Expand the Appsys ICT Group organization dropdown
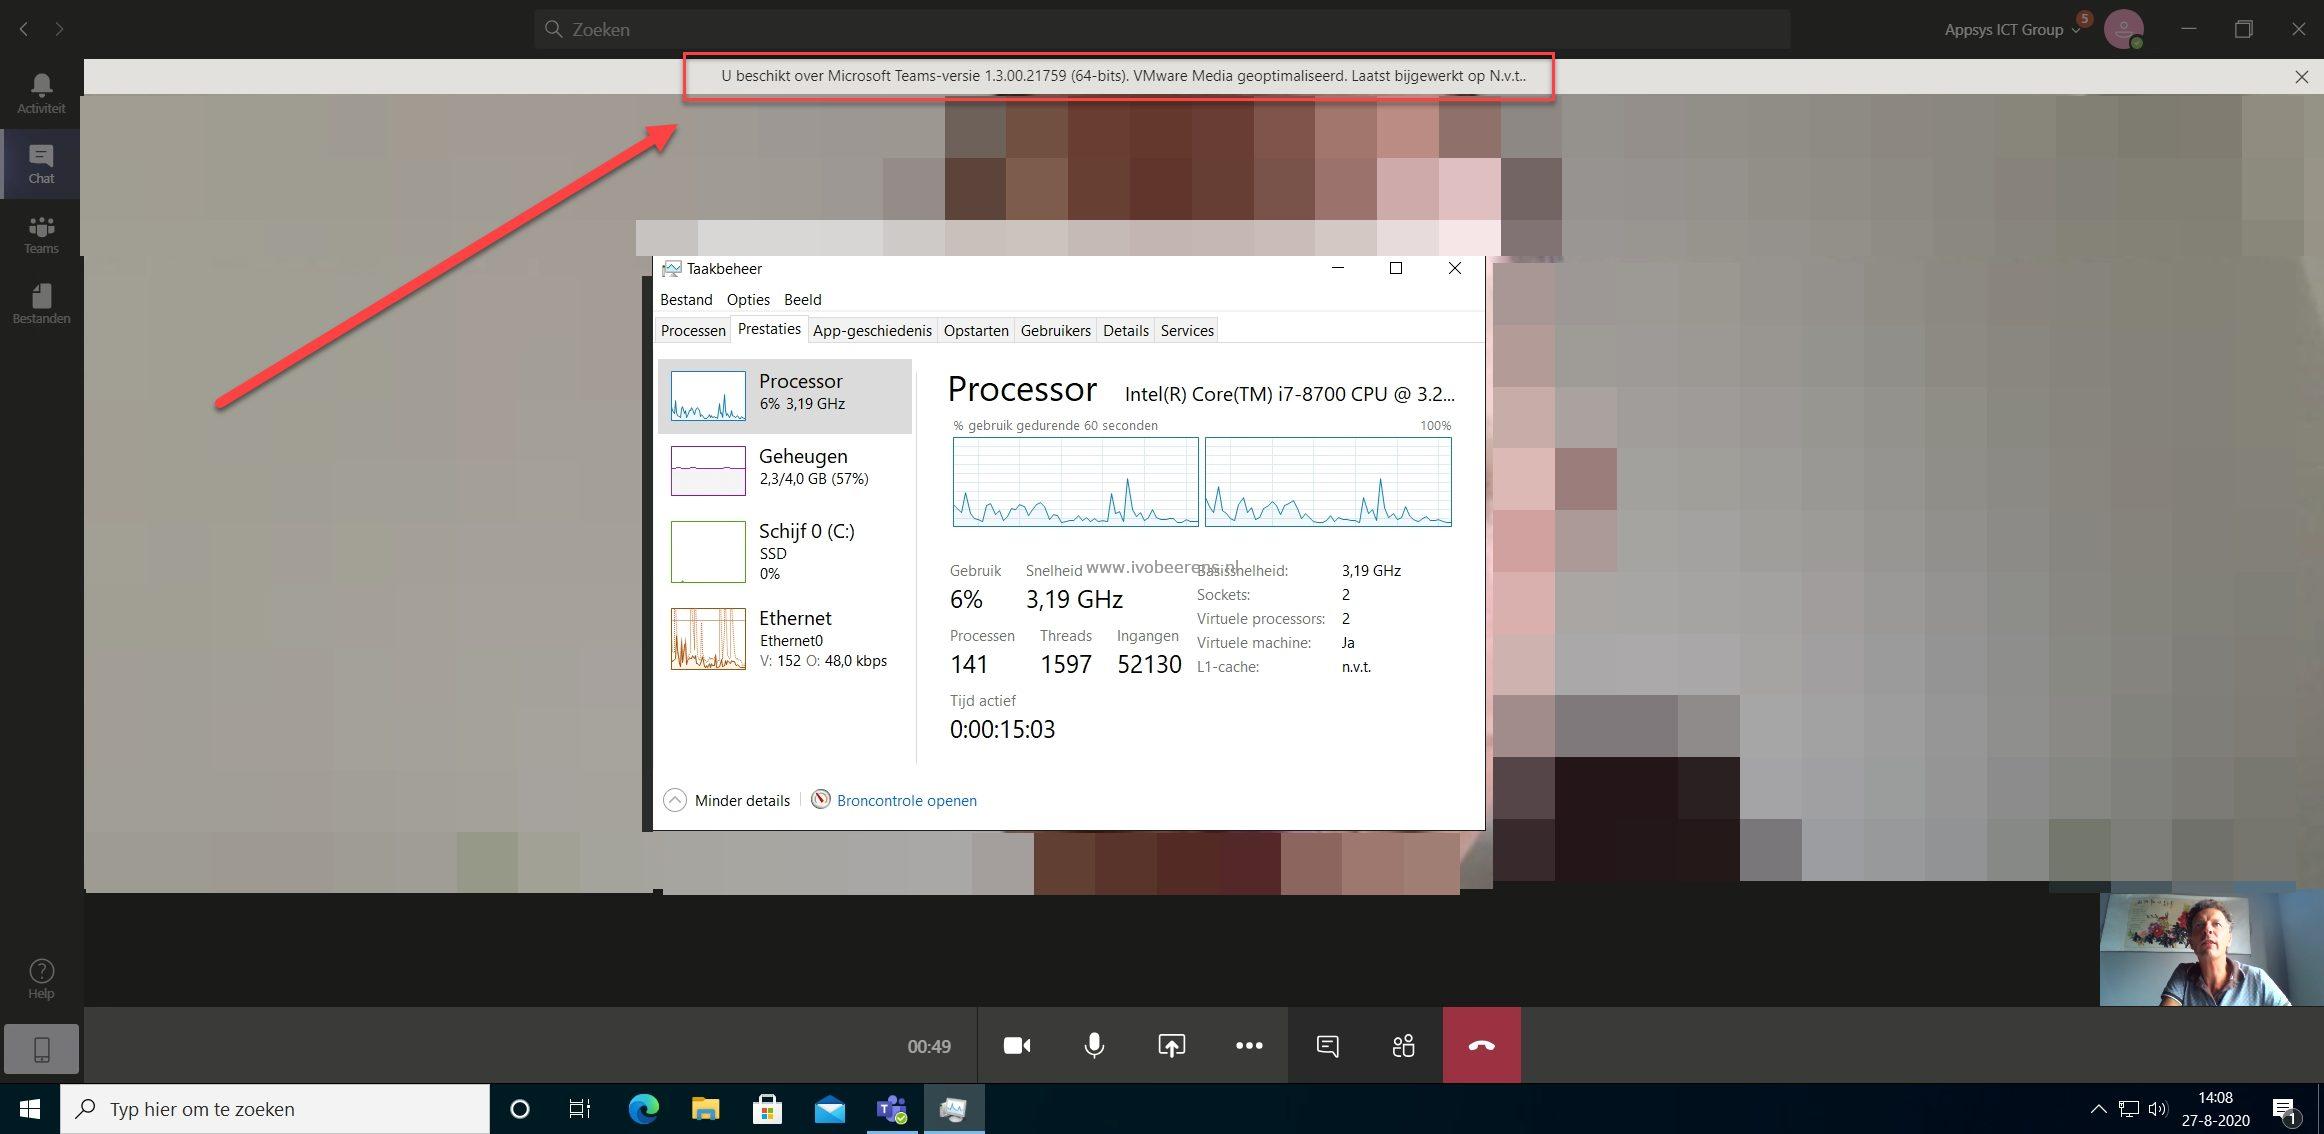Screen dimensions: 2324x1134 2012,30
